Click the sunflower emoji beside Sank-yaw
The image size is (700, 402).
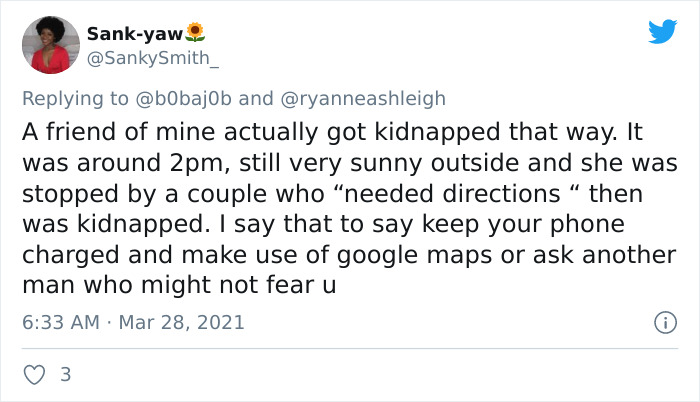195,33
